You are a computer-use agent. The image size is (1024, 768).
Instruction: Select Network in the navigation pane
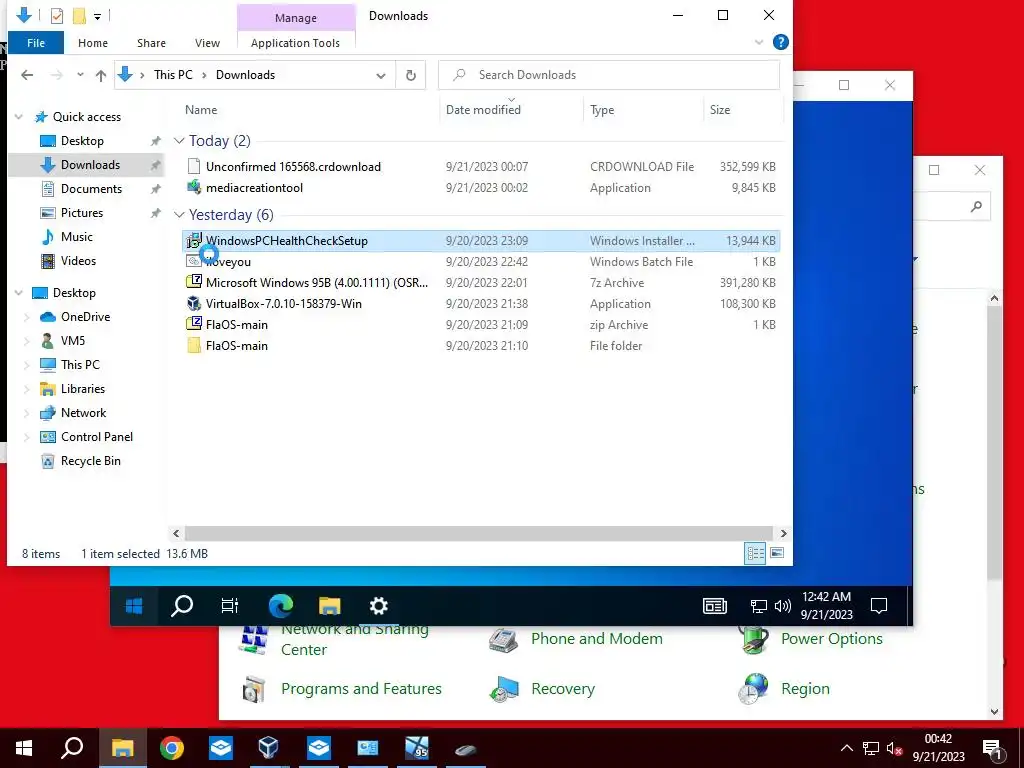point(83,413)
